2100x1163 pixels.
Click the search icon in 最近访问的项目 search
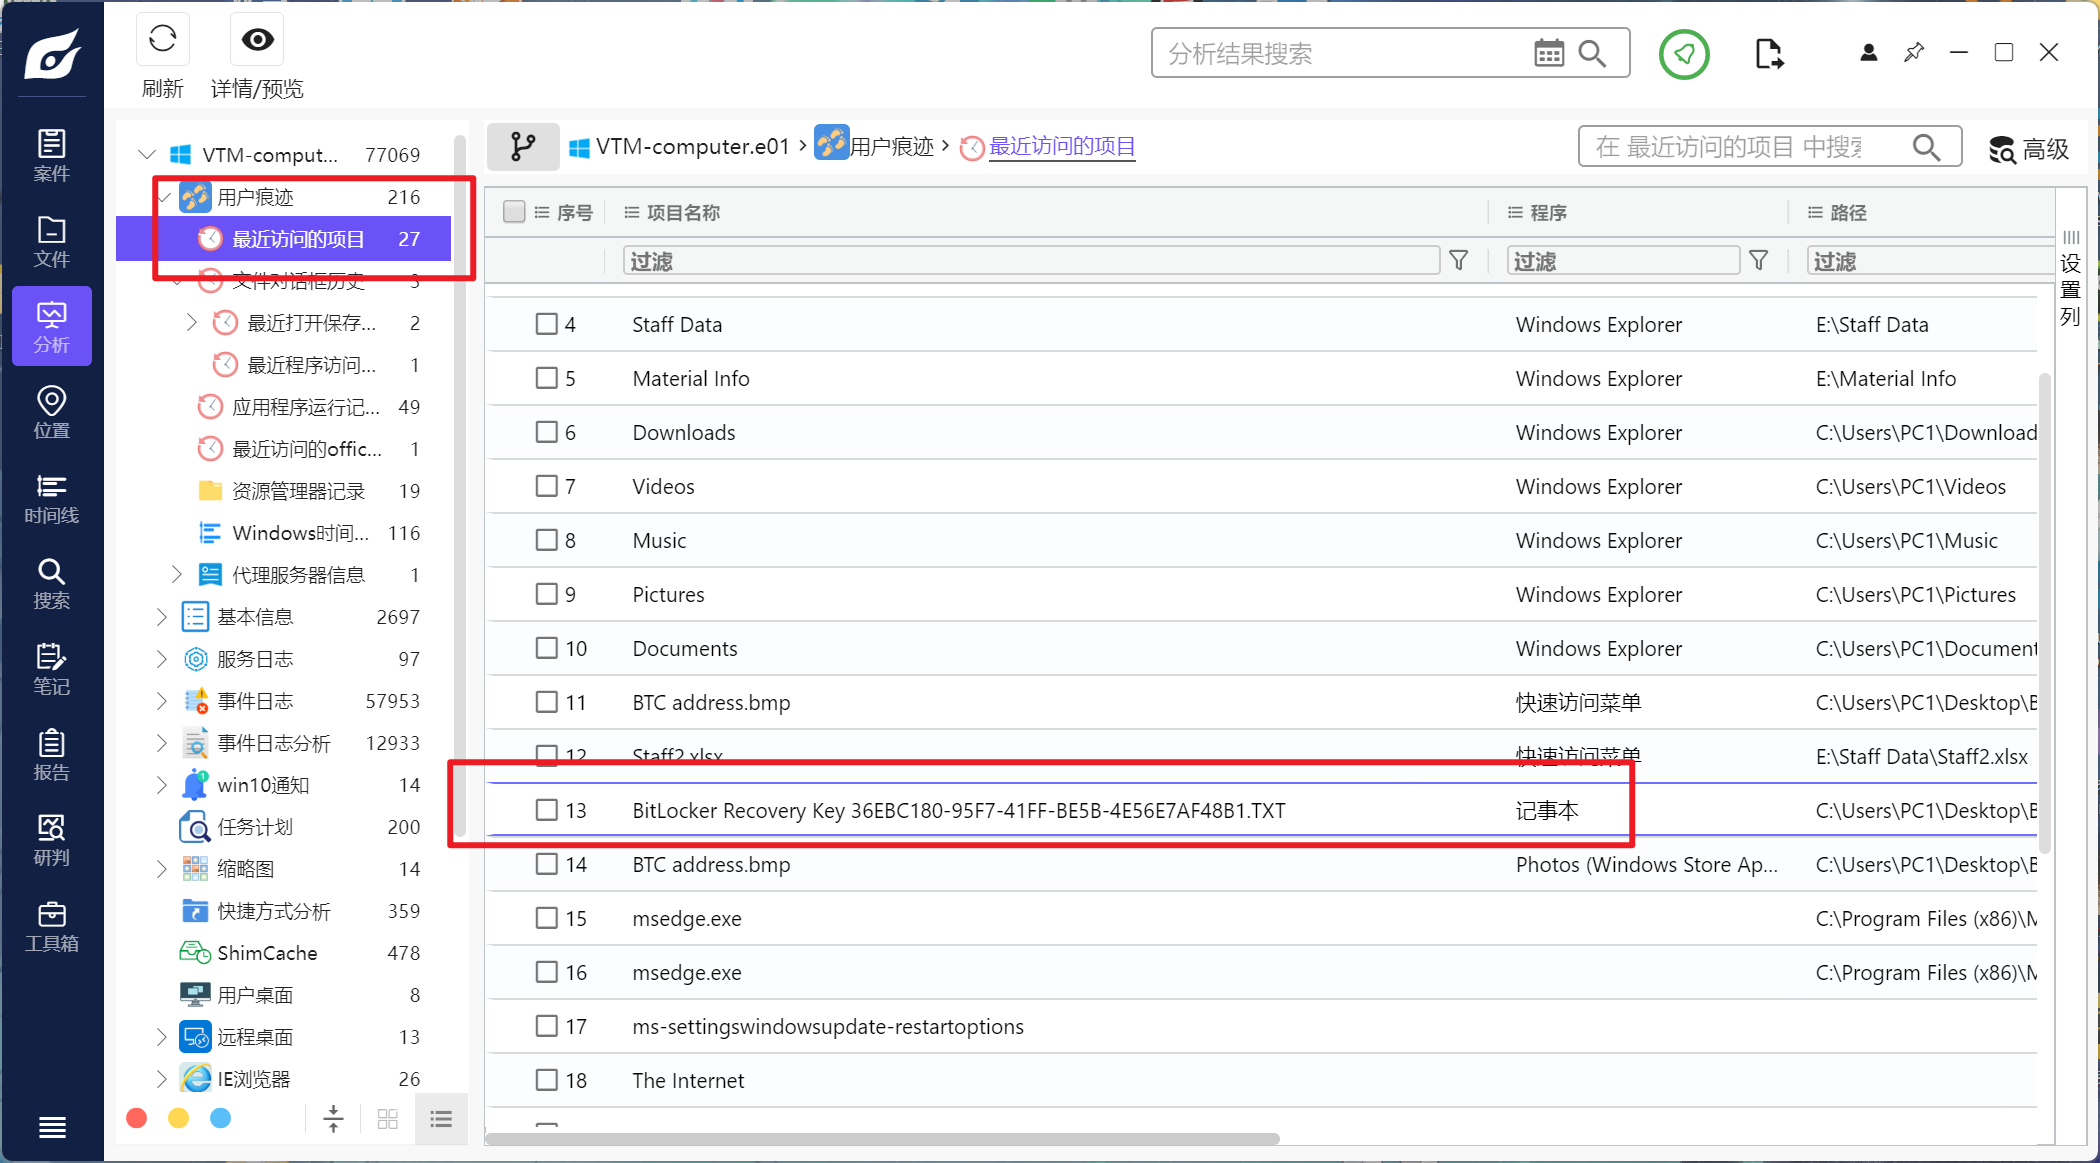tap(1926, 147)
